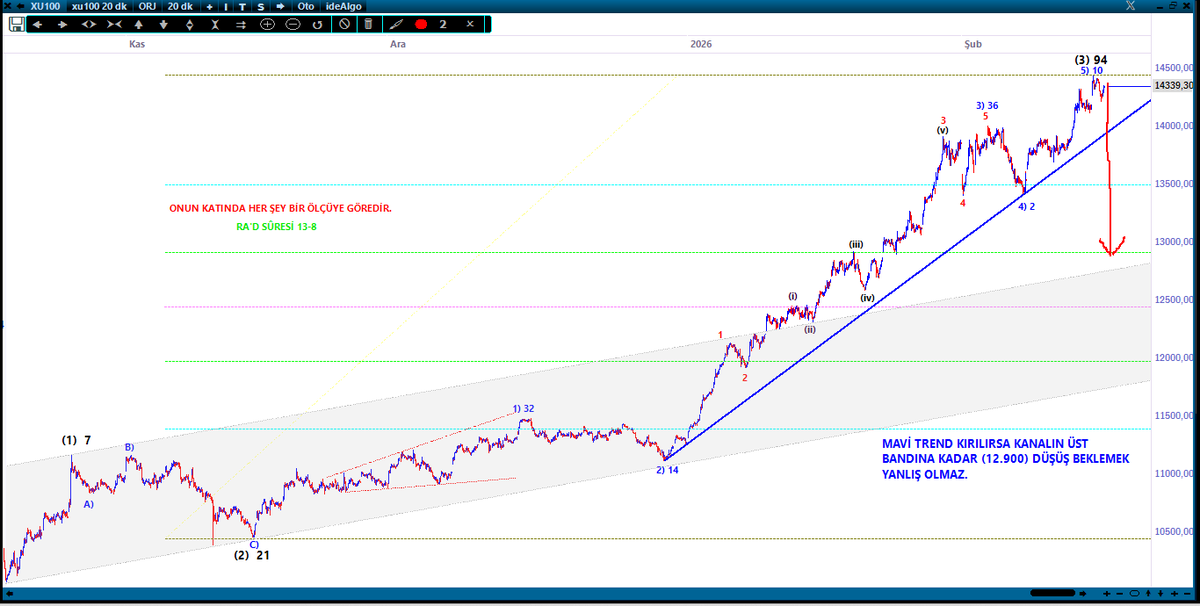Click the expand horizontally (<>) icon
Screen dimensions: 1200x606
pyautogui.click(x=88, y=24)
